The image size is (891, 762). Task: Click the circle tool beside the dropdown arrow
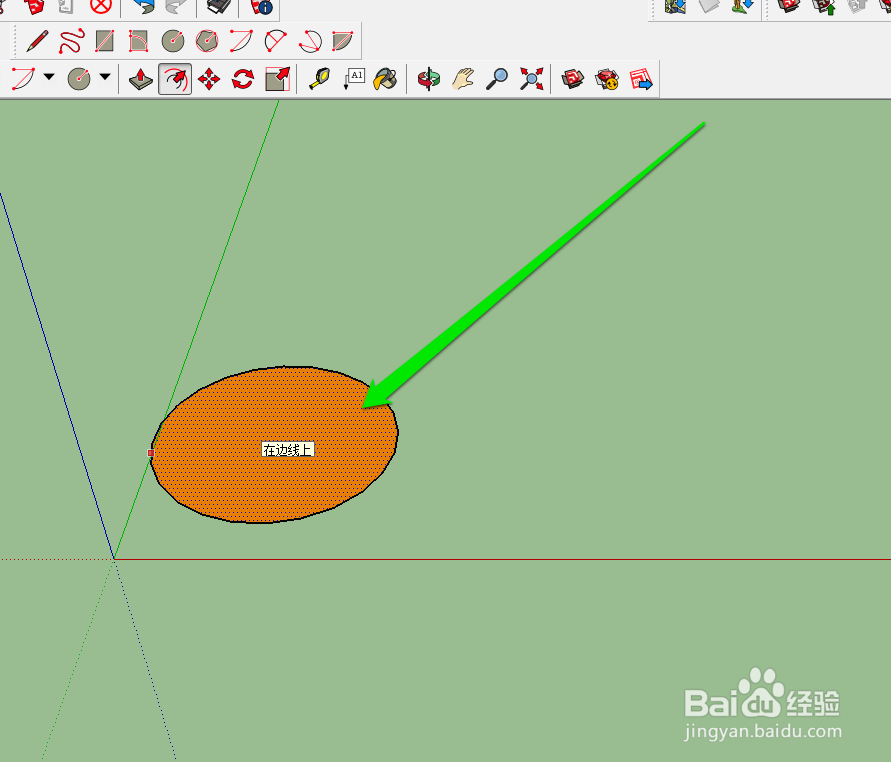(x=79, y=78)
